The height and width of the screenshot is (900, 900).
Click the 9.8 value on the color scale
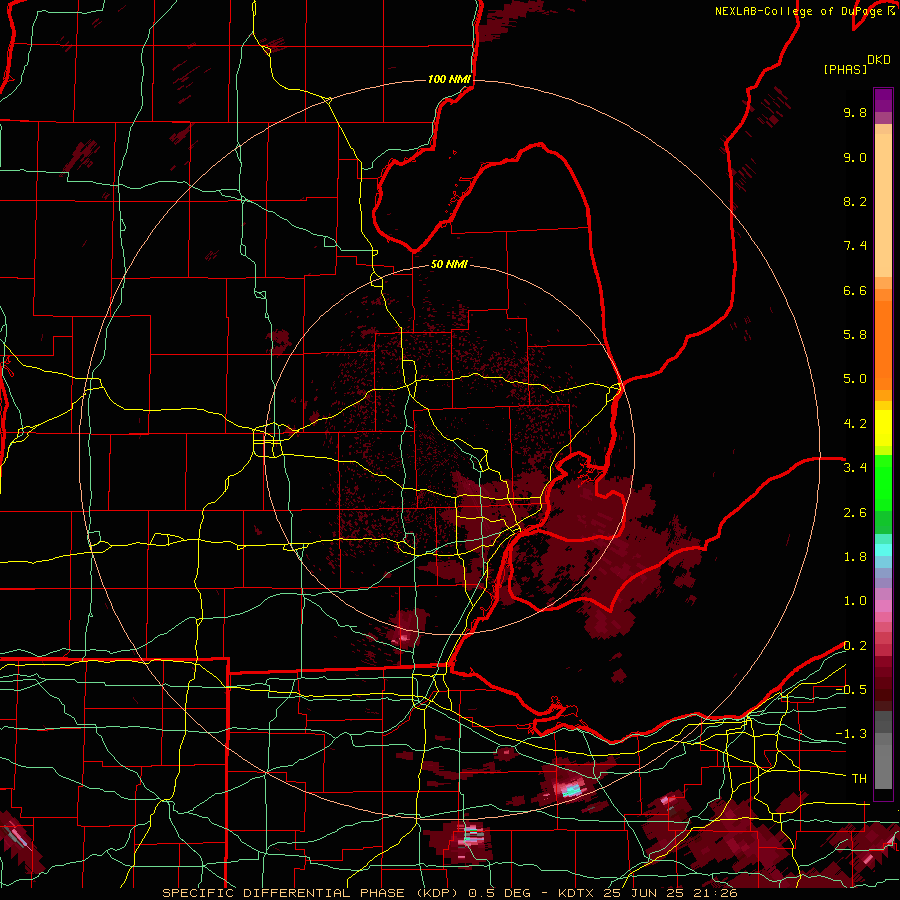pos(855,112)
